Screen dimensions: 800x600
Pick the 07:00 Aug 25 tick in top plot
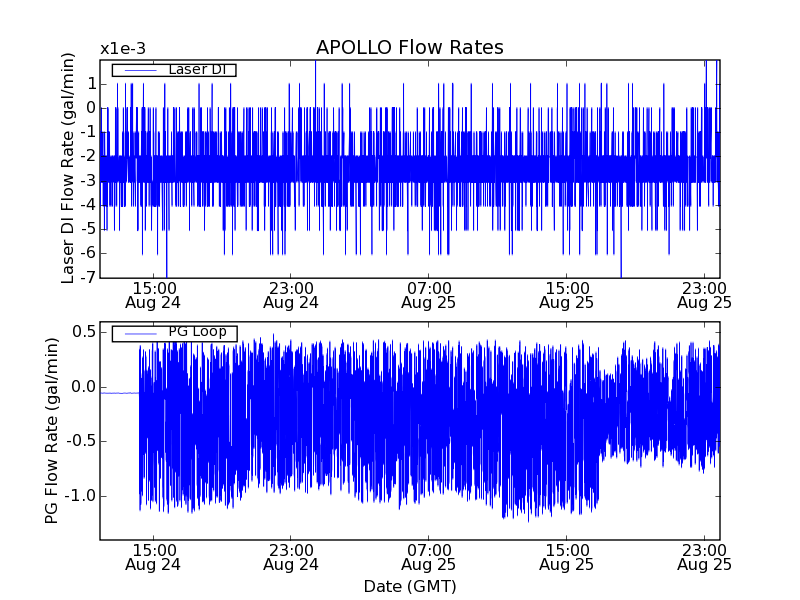428,294
